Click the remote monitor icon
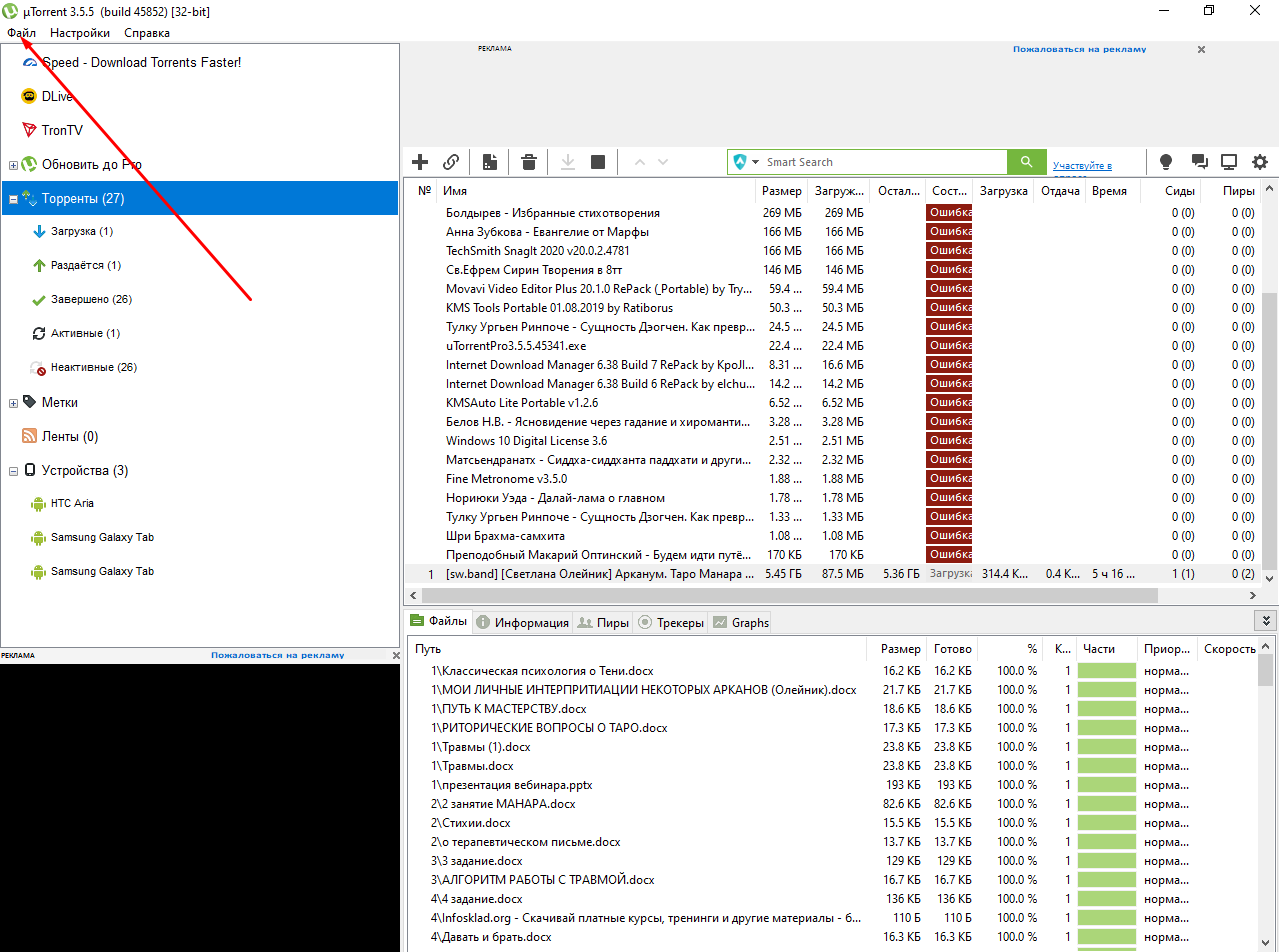1279x952 pixels. point(1229,162)
